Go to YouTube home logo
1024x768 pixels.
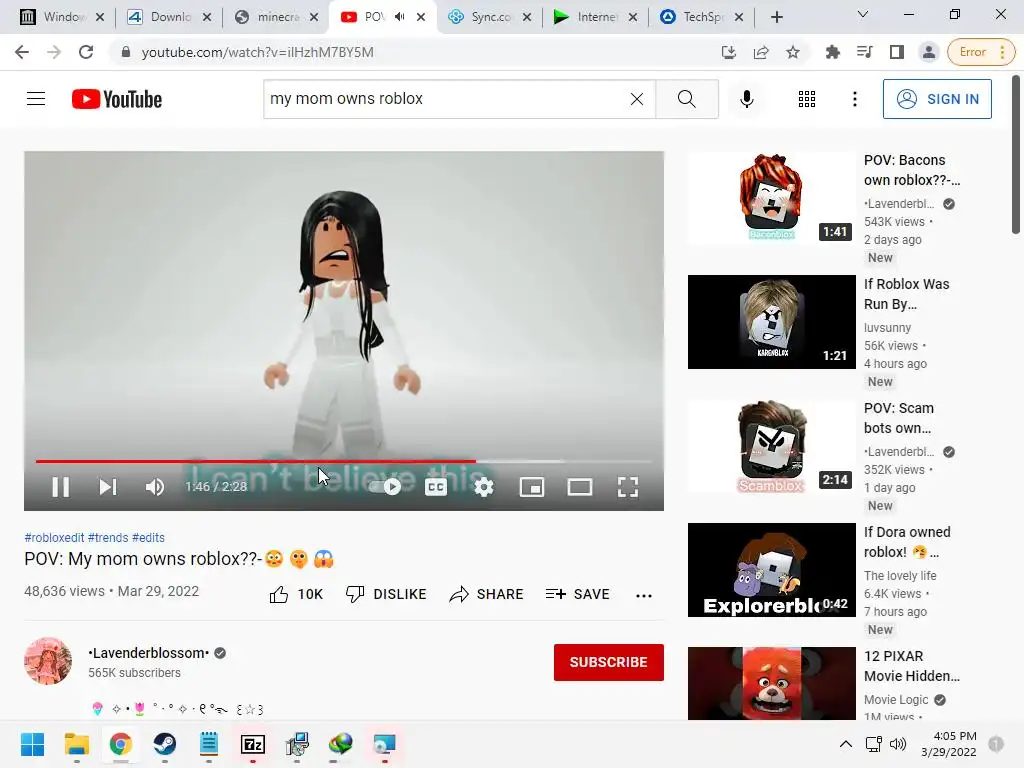tap(117, 99)
